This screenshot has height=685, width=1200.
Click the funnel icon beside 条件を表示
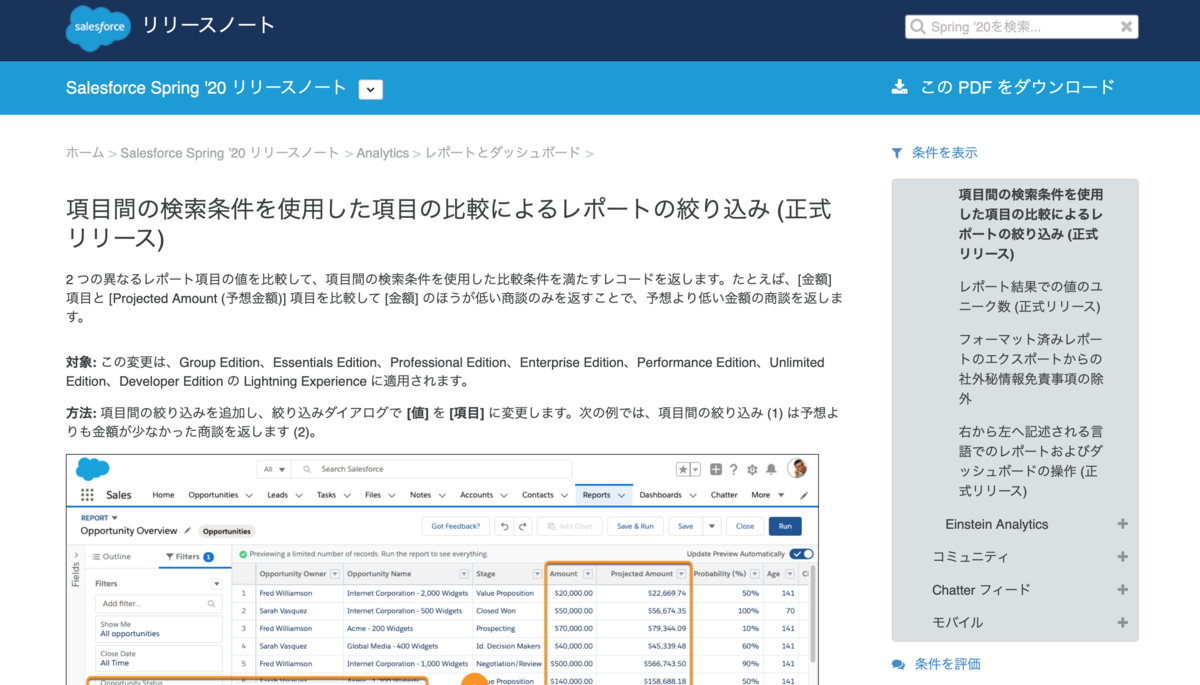pos(897,153)
